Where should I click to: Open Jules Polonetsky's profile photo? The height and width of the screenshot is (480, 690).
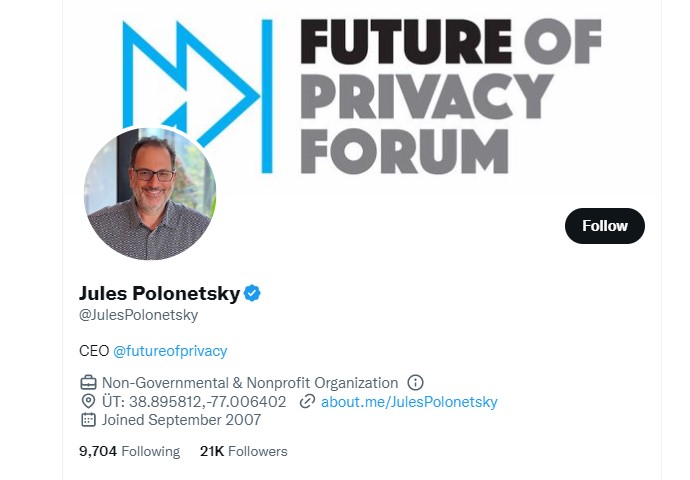[149, 193]
